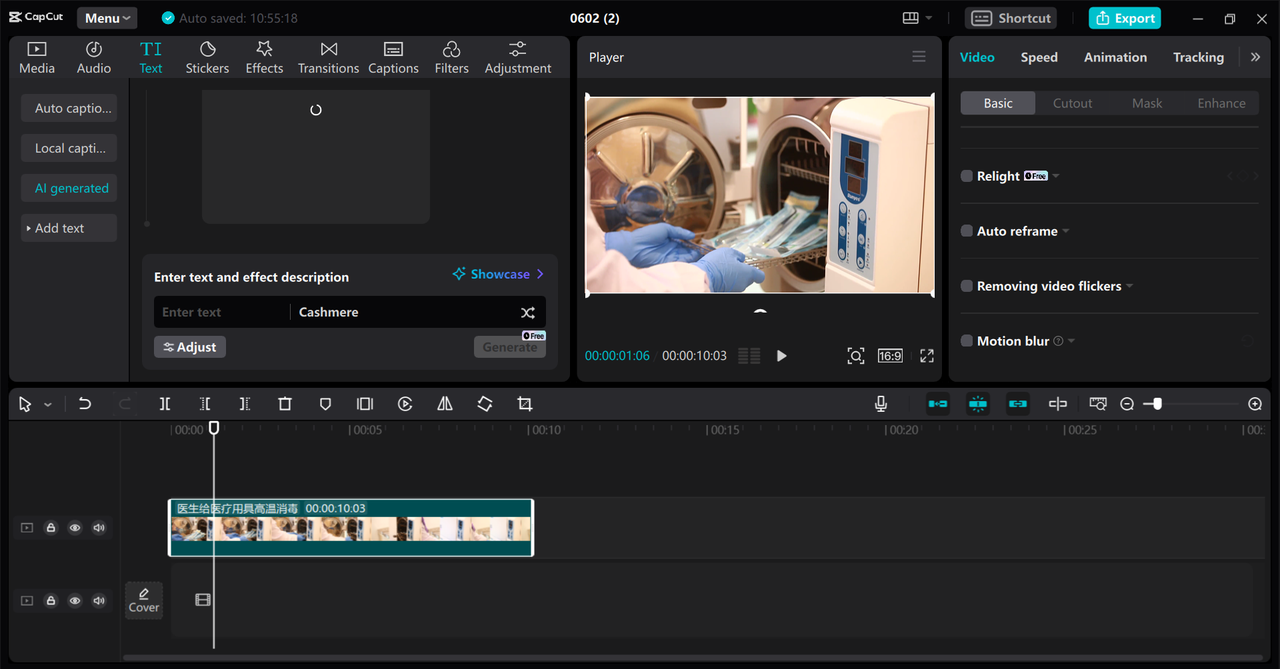Enter fullscreen player mode
The image size is (1280, 669).
[927, 356]
